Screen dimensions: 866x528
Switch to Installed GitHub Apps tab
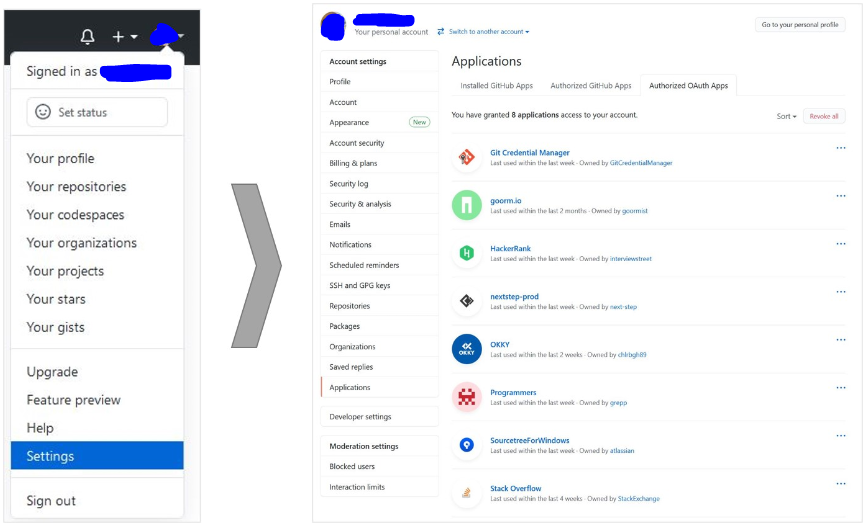(497, 86)
